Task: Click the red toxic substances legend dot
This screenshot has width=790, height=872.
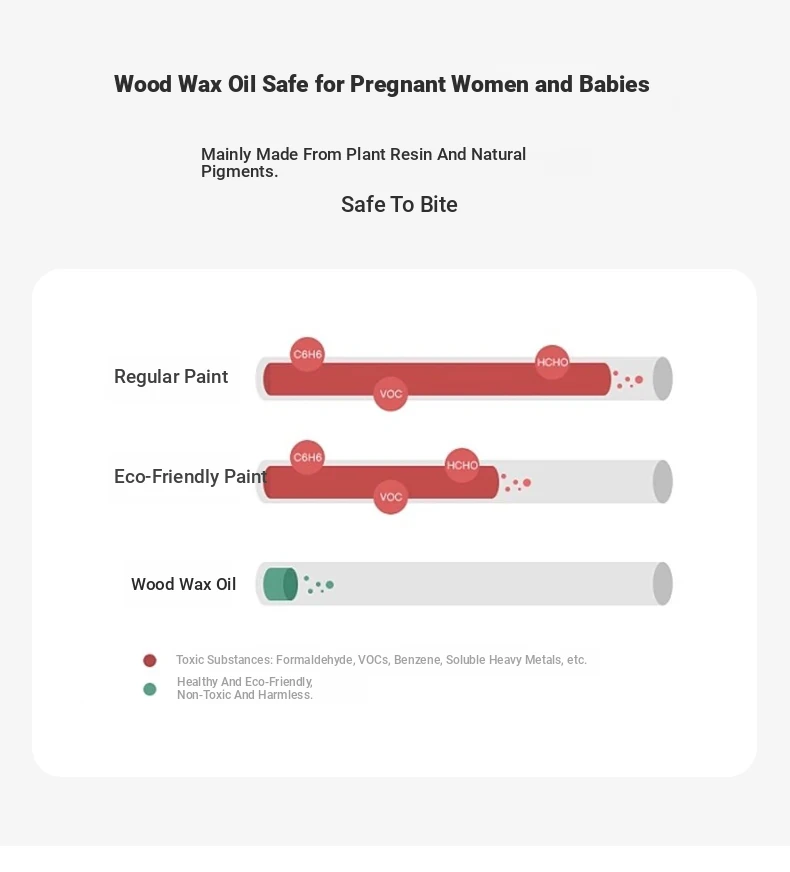Action: click(x=150, y=660)
